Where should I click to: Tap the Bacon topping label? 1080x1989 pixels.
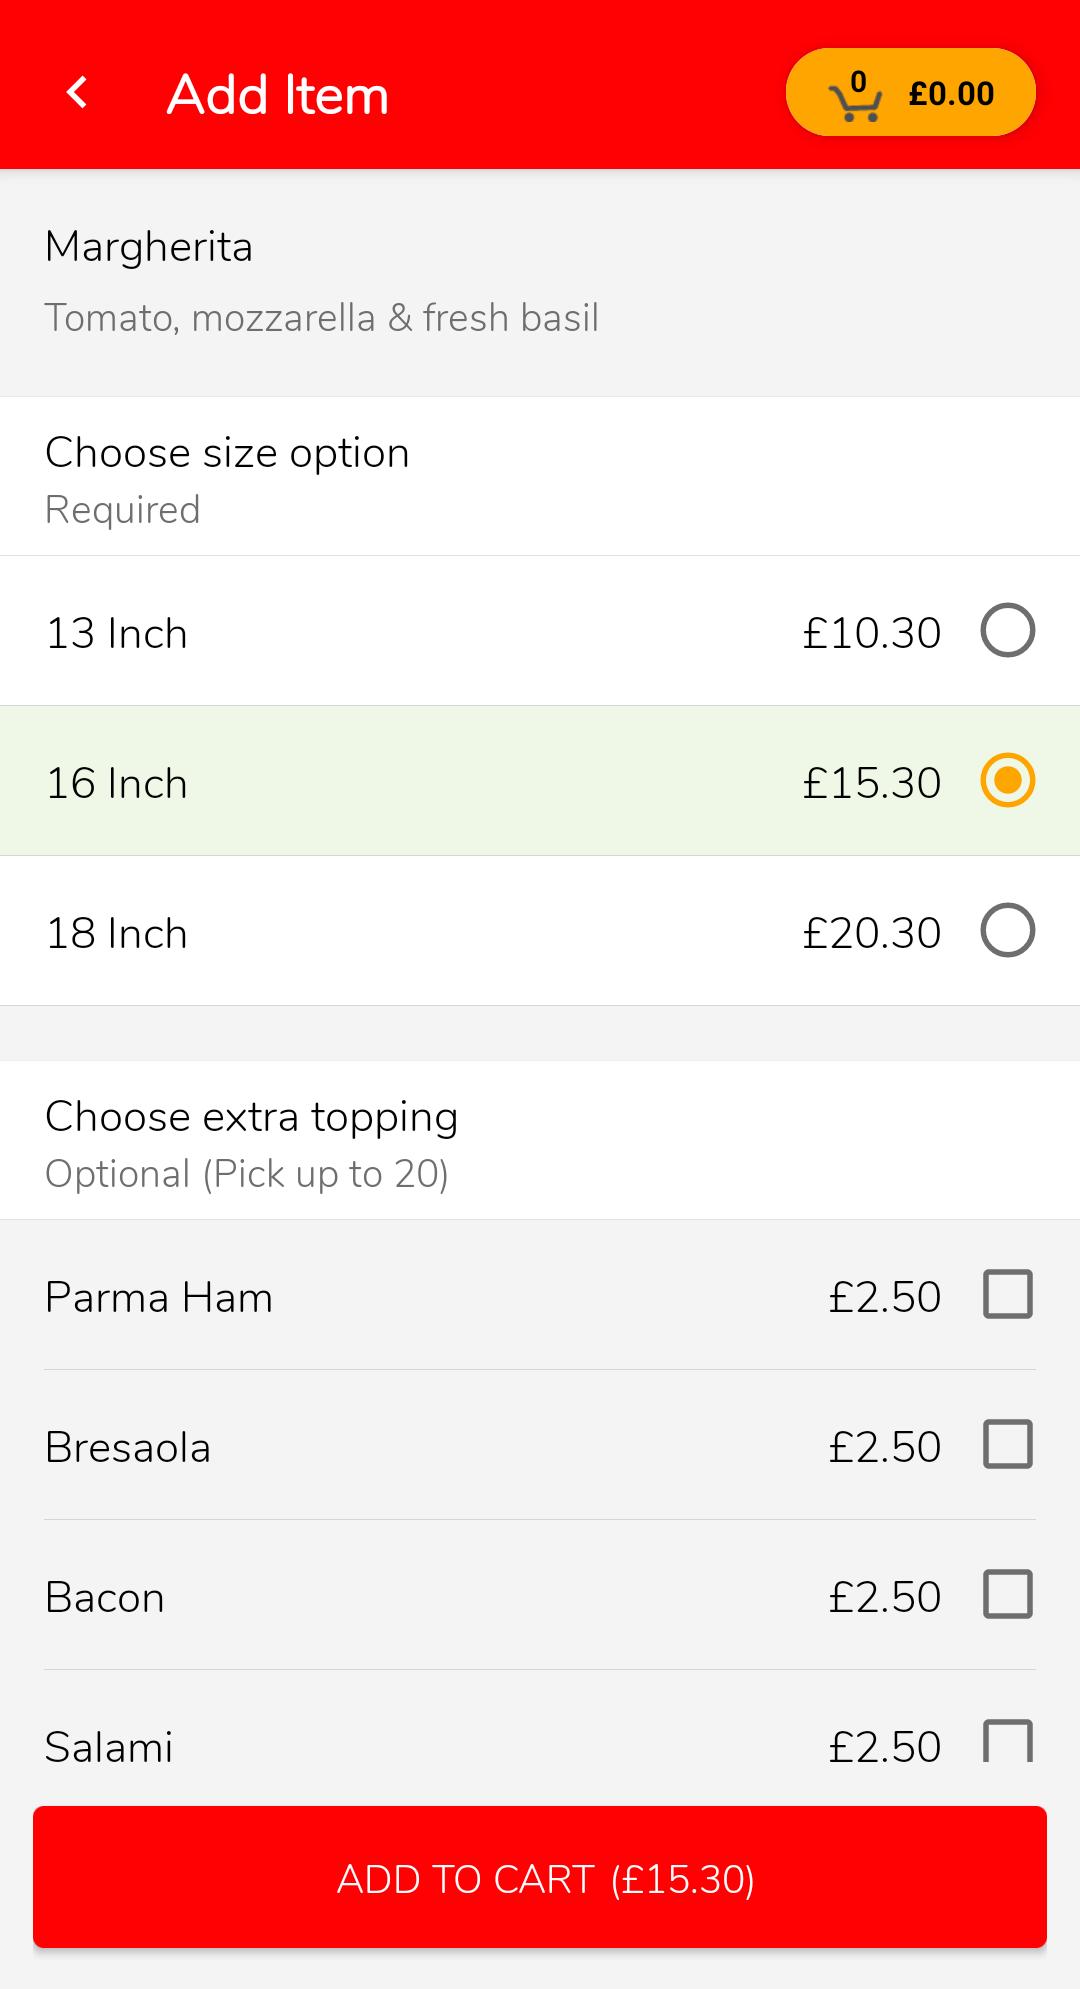pos(105,1597)
